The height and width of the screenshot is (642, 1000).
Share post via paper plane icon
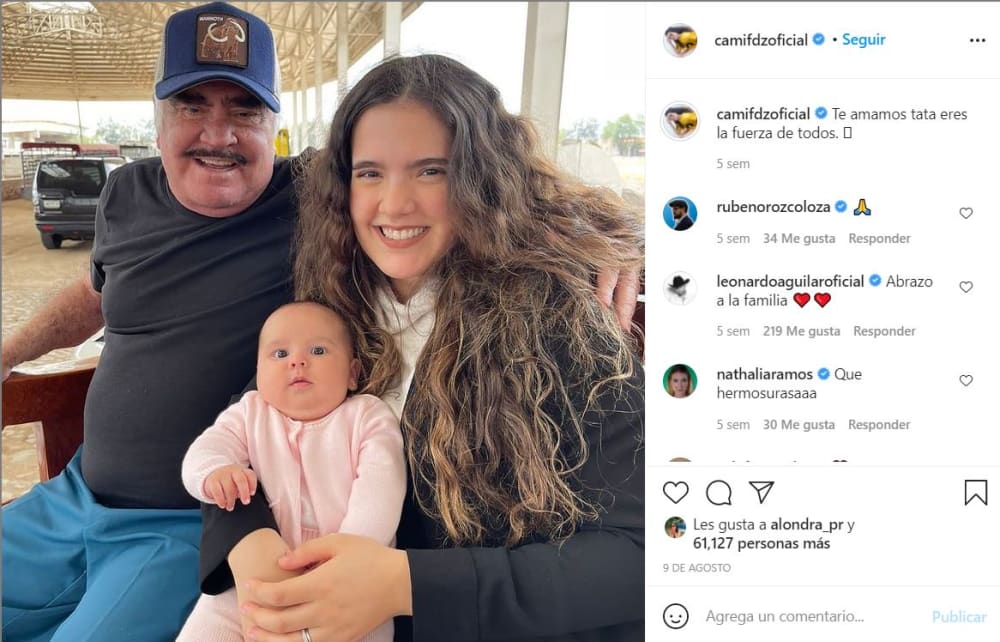pos(761,492)
